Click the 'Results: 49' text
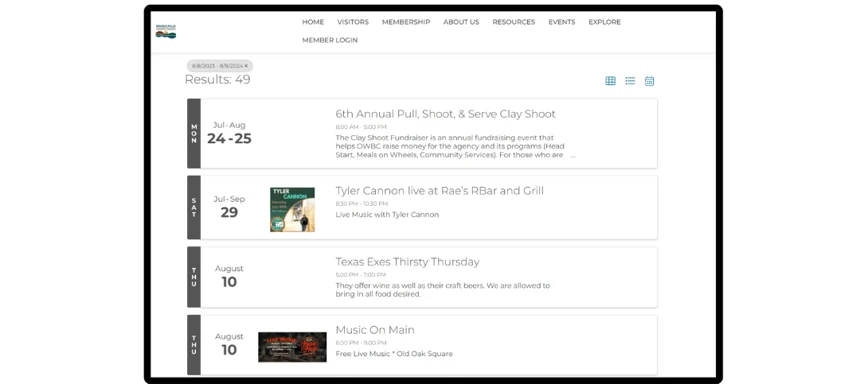The image size is (860, 384). [x=217, y=80]
